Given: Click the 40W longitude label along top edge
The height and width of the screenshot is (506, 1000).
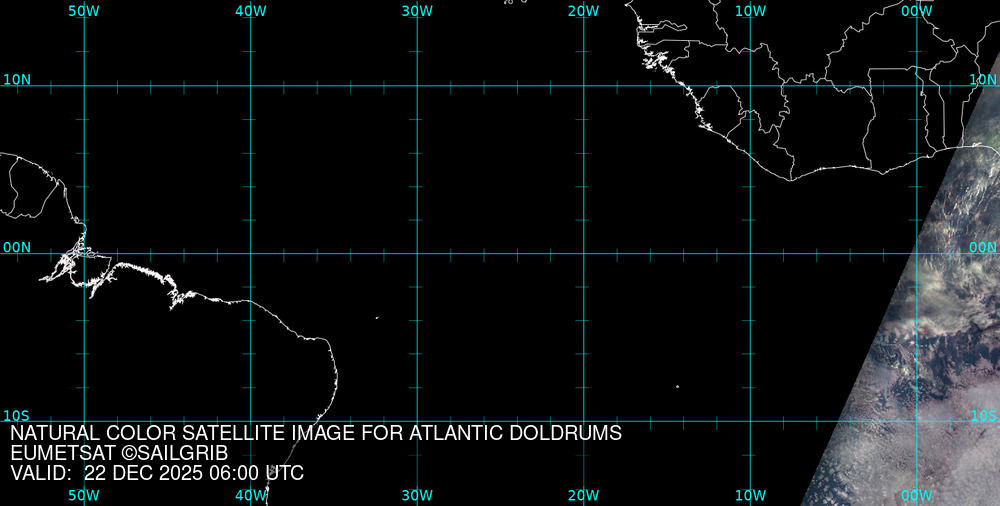Looking at the screenshot, I should (x=251, y=10).
